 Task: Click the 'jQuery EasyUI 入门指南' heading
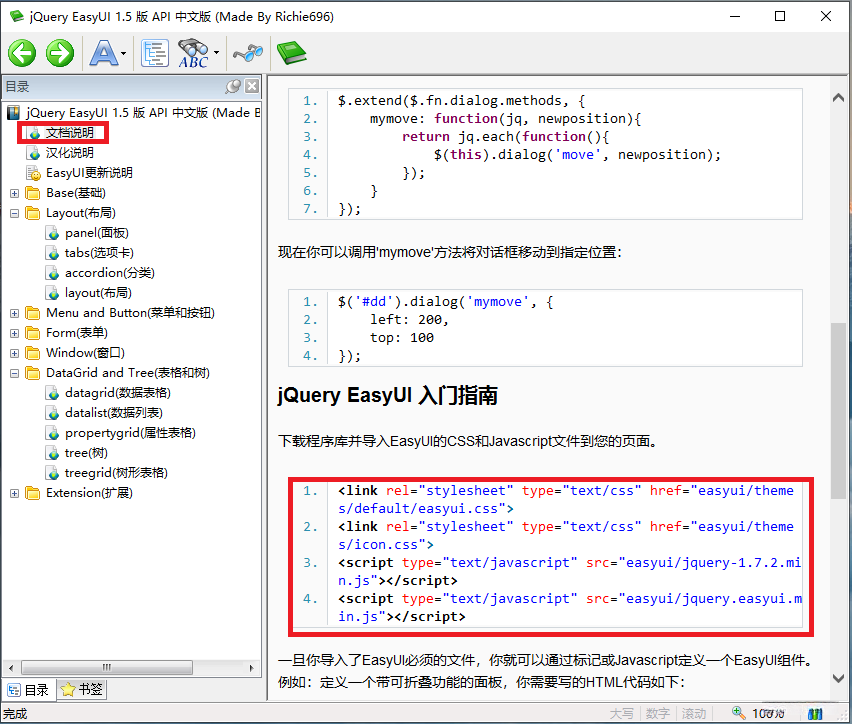(387, 396)
